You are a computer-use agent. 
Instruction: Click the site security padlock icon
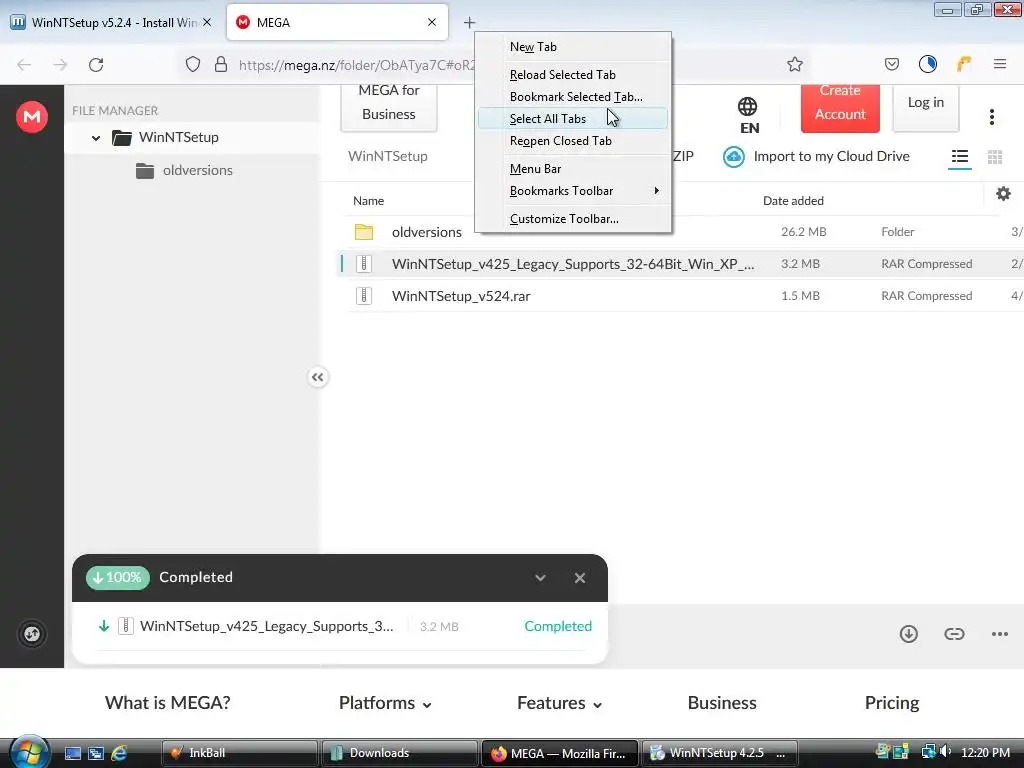[221, 65]
